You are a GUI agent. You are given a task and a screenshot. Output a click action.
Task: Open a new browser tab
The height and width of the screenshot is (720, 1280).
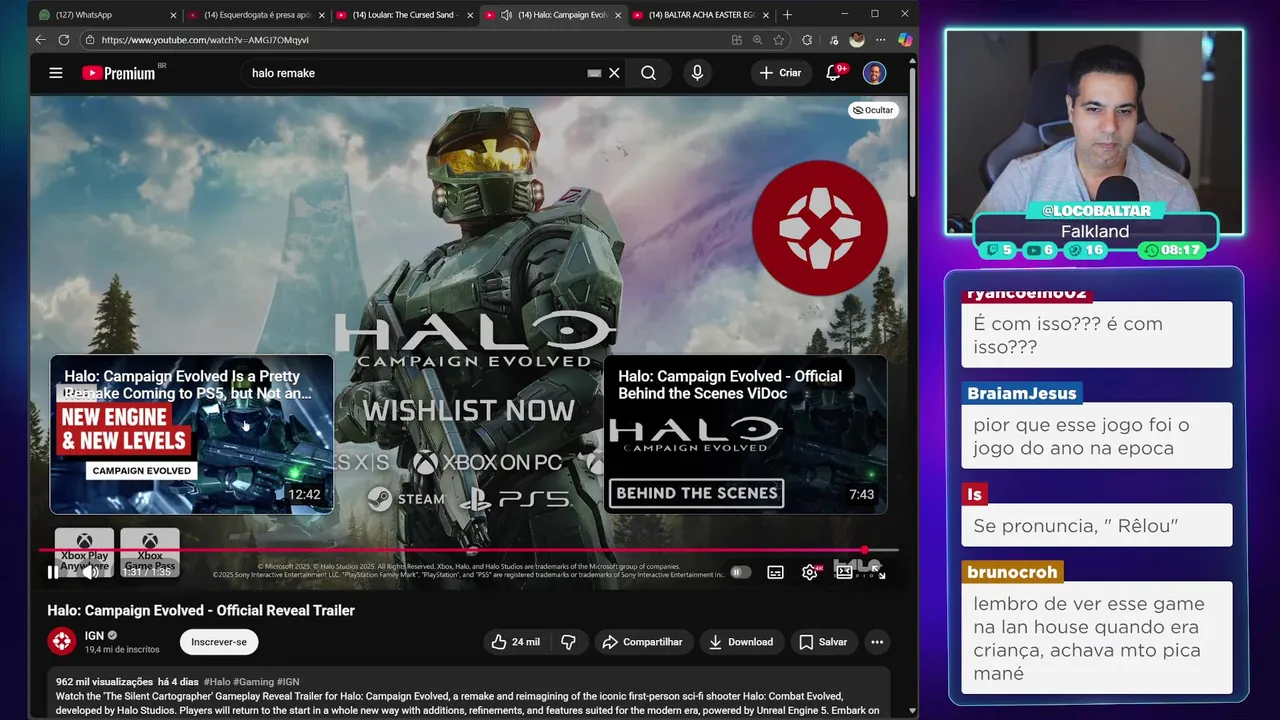point(787,15)
